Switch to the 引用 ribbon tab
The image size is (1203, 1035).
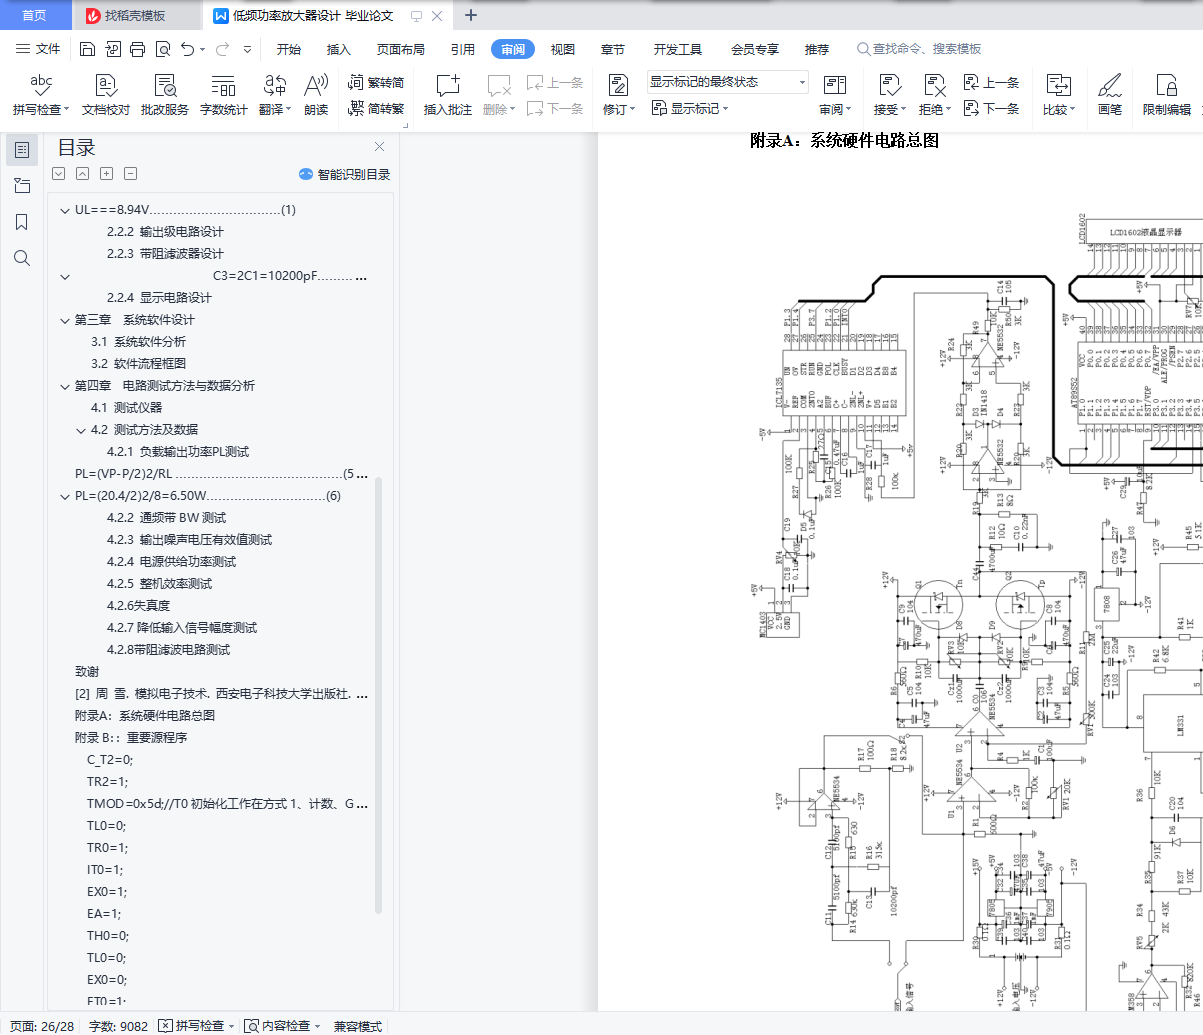pos(462,49)
